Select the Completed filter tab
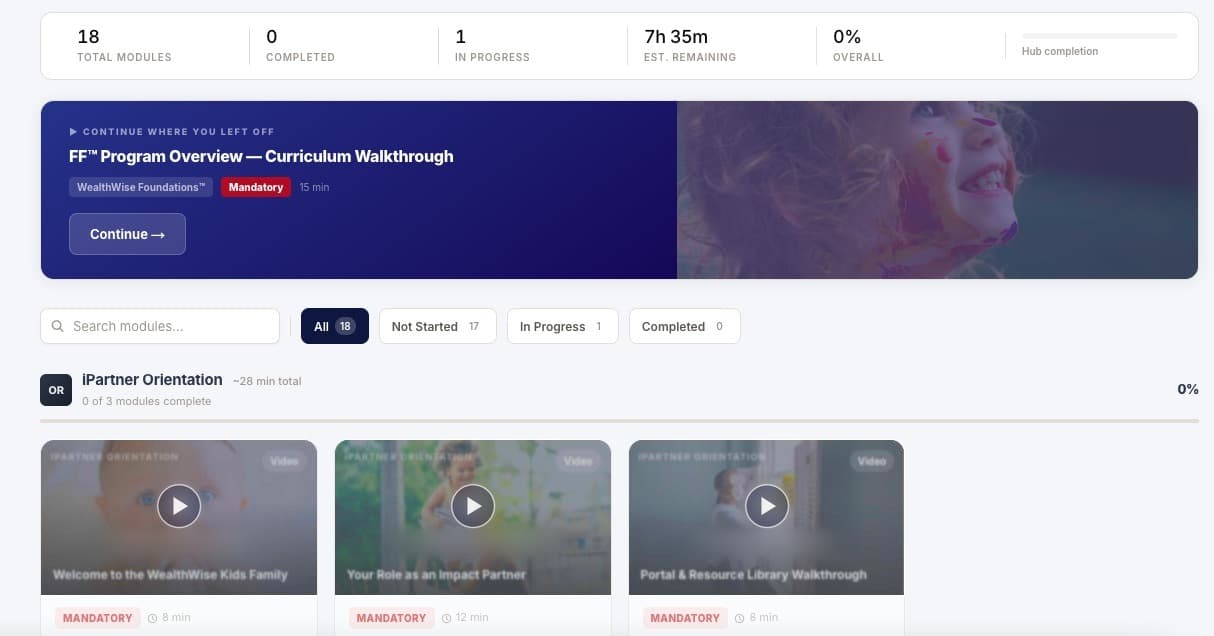 (685, 326)
